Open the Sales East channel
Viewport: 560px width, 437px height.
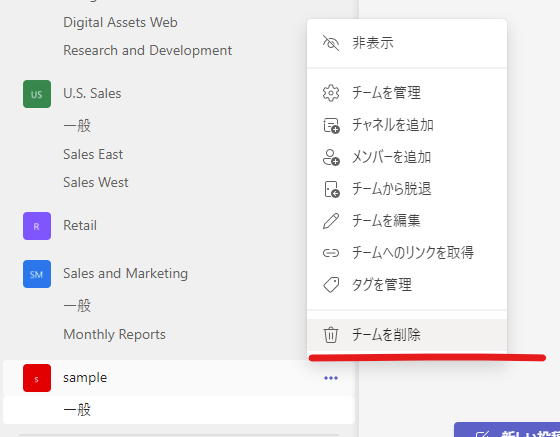[93, 155]
